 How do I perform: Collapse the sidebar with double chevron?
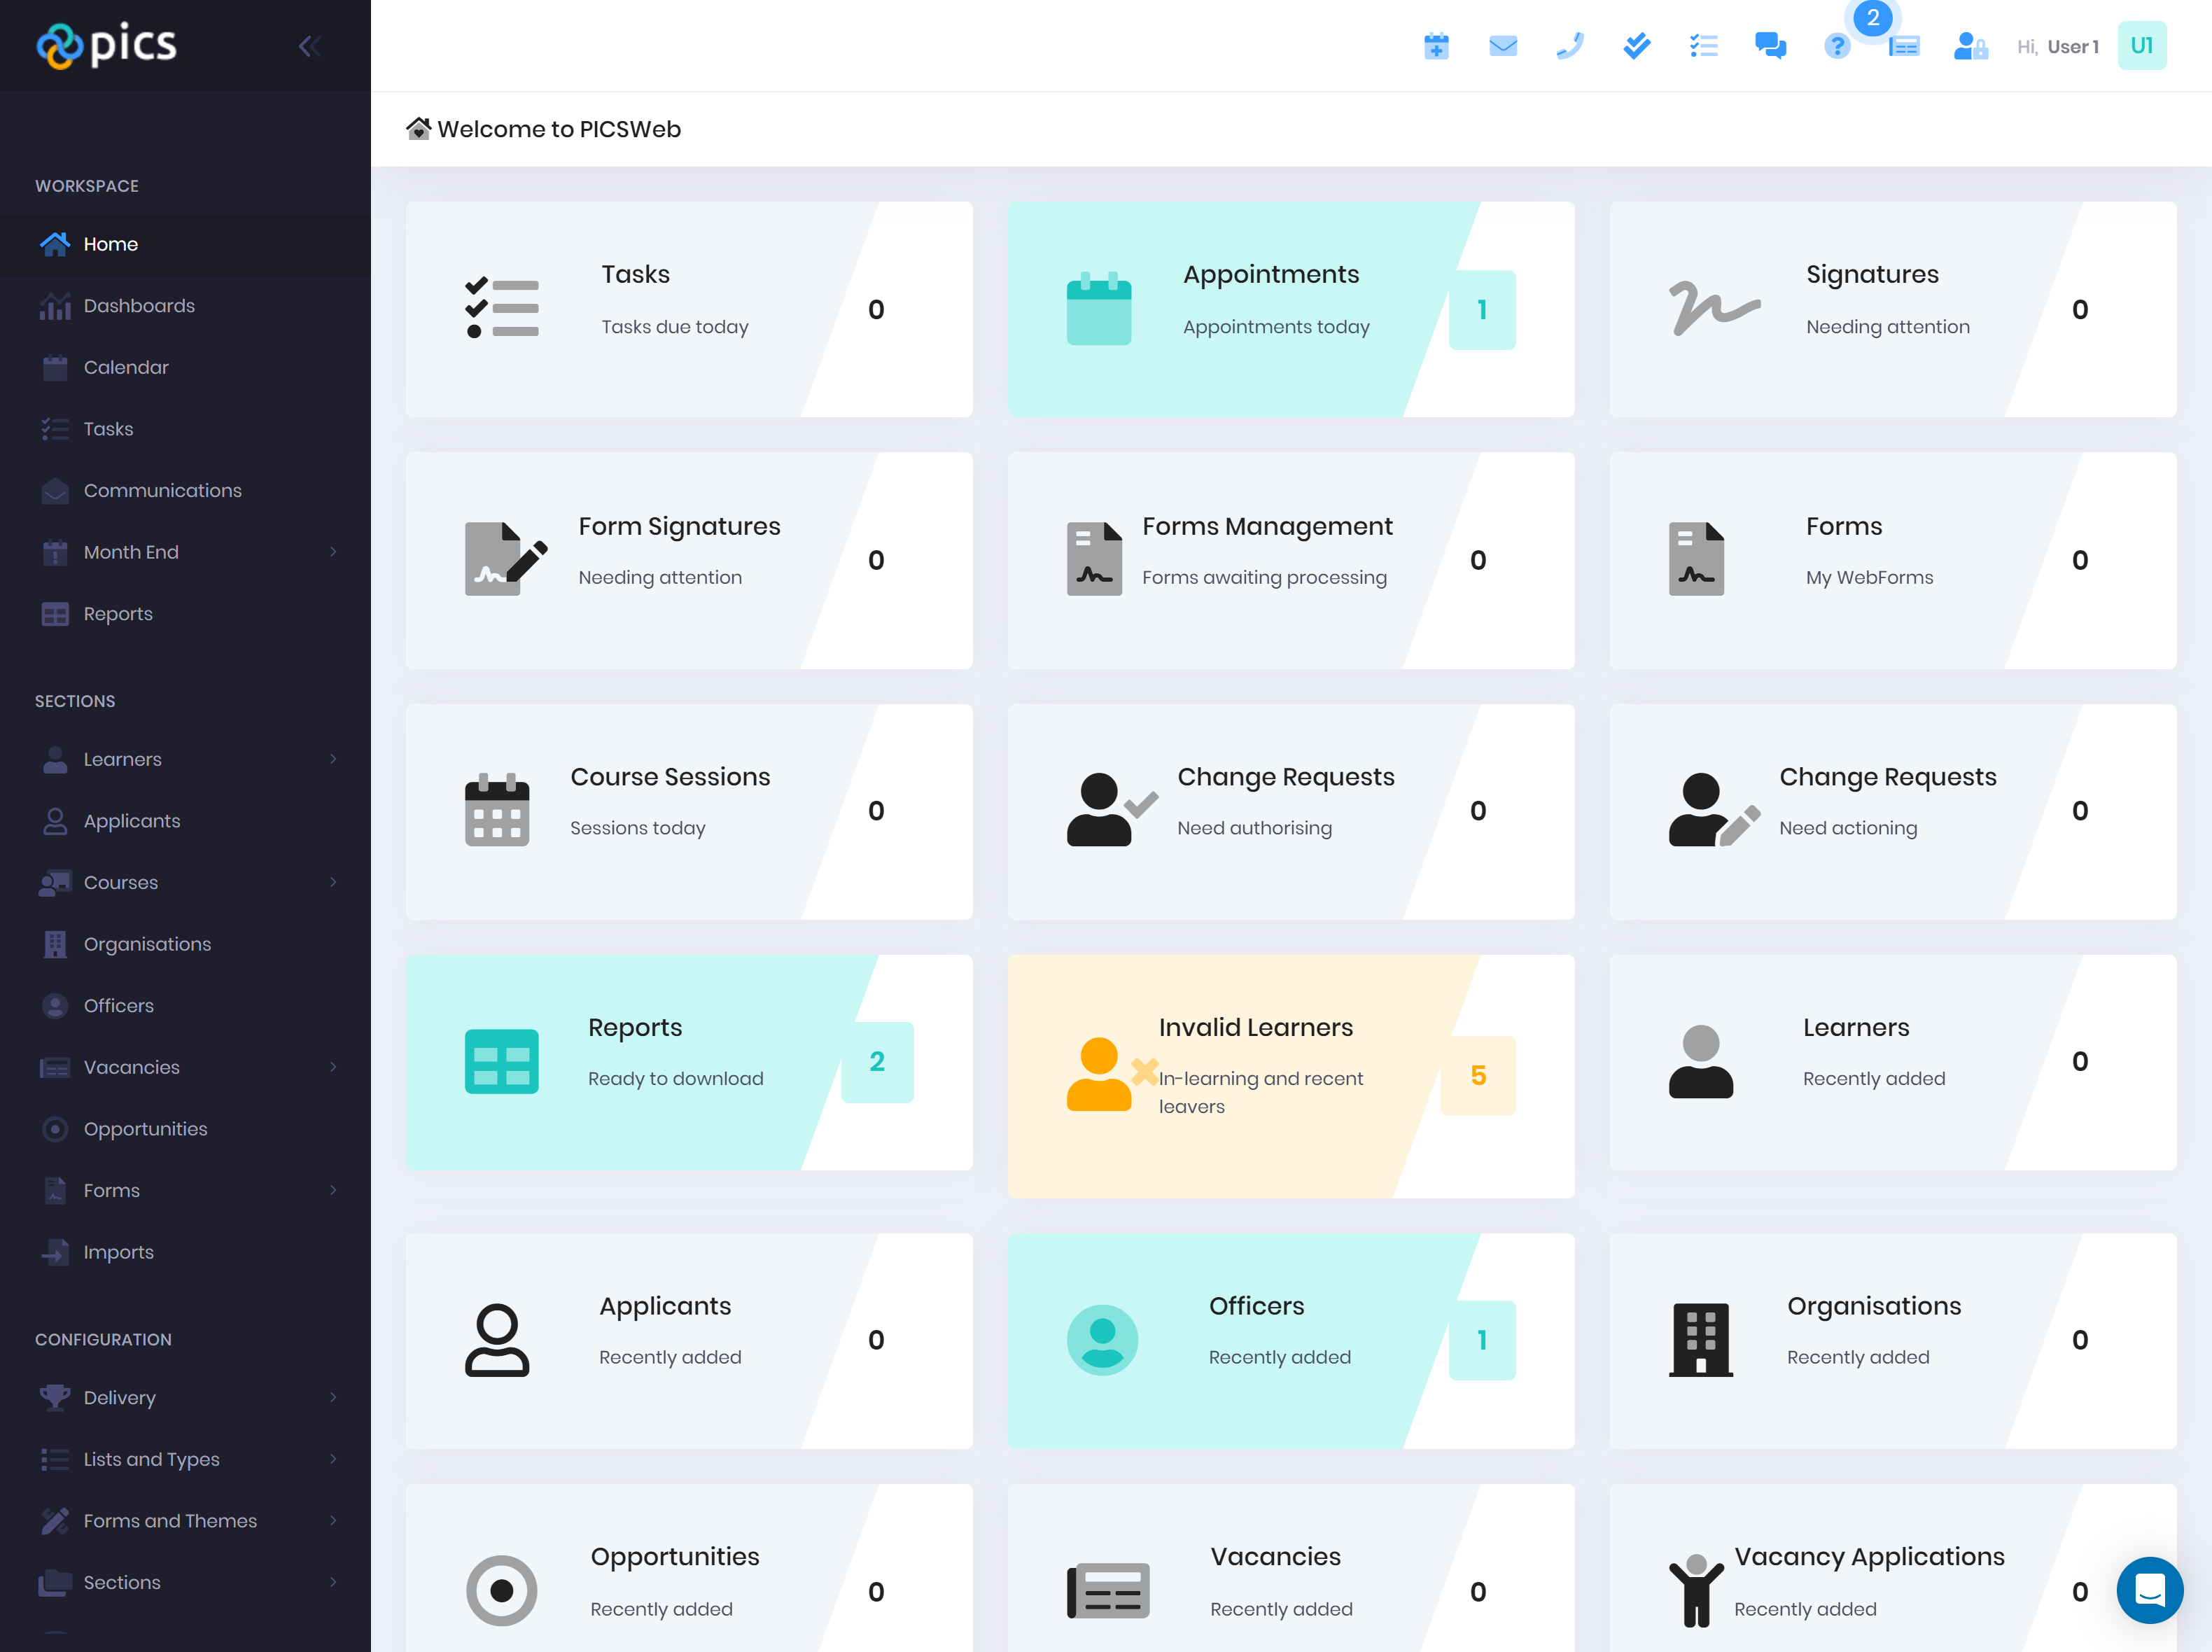tap(309, 46)
